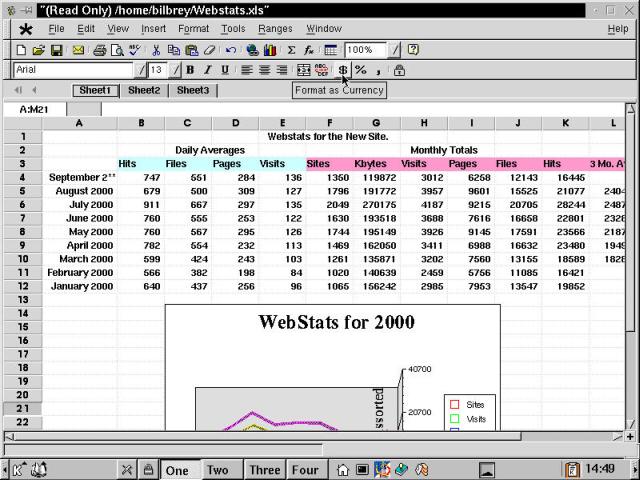Toggle Bold formatting
The height and width of the screenshot is (480, 640).
click(x=190, y=70)
